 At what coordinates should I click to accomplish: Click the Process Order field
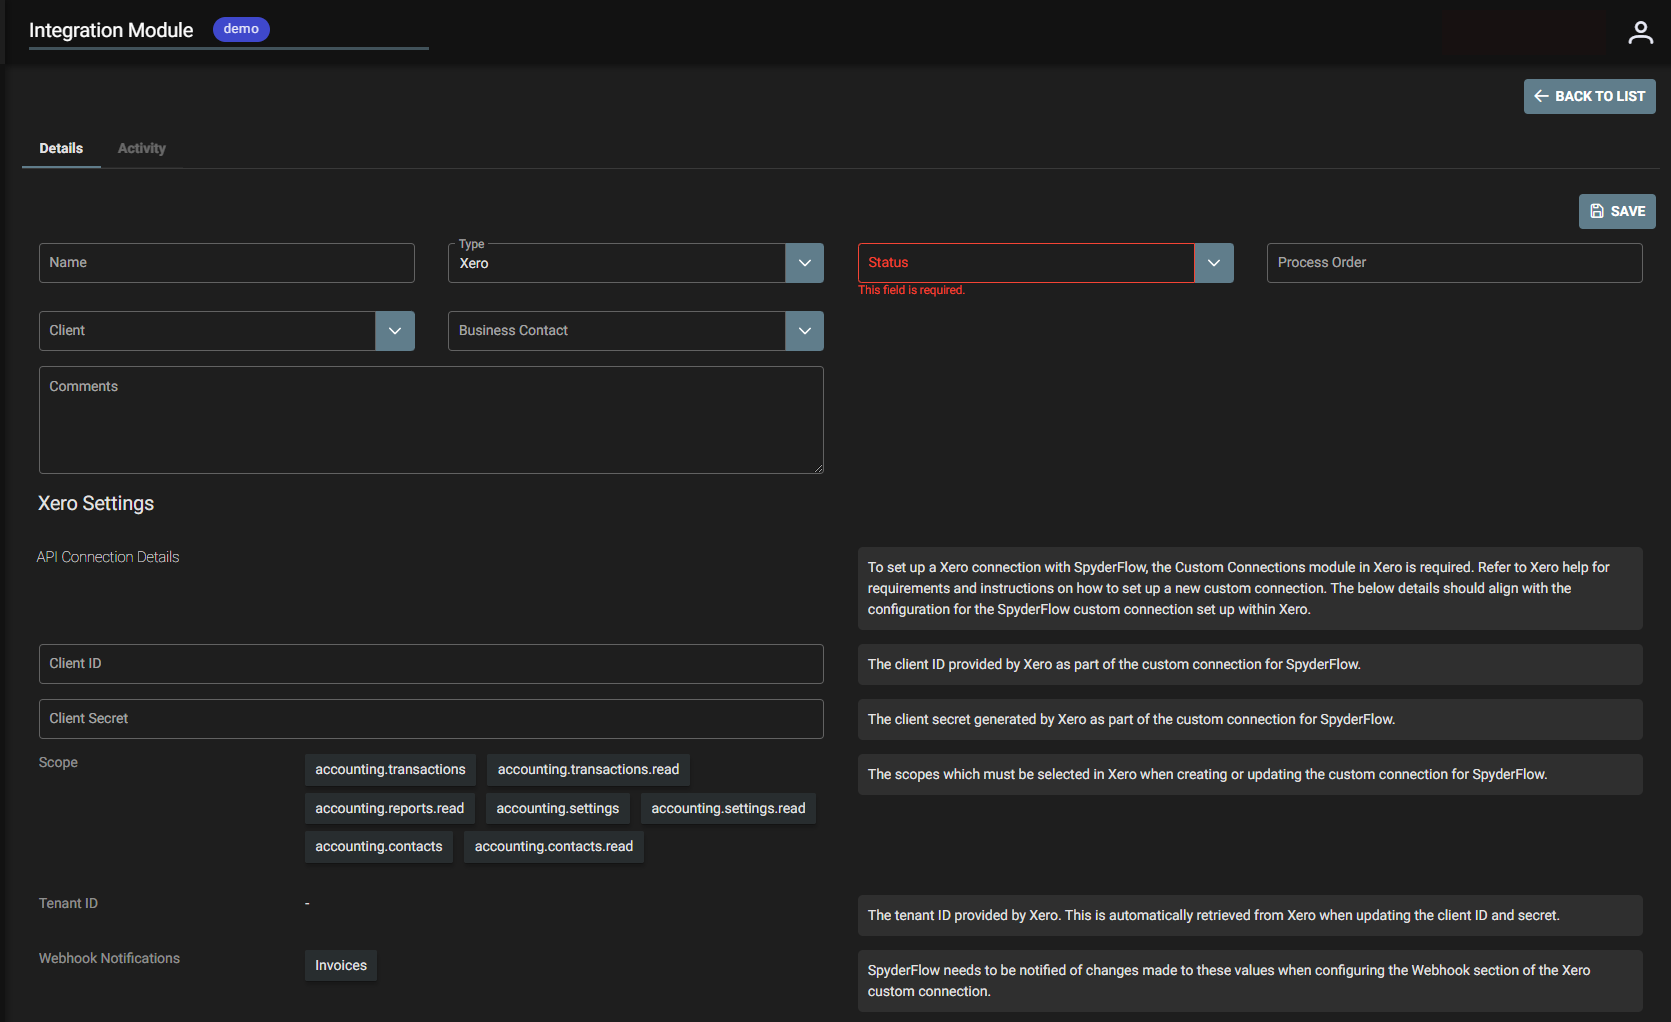coord(1454,263)
